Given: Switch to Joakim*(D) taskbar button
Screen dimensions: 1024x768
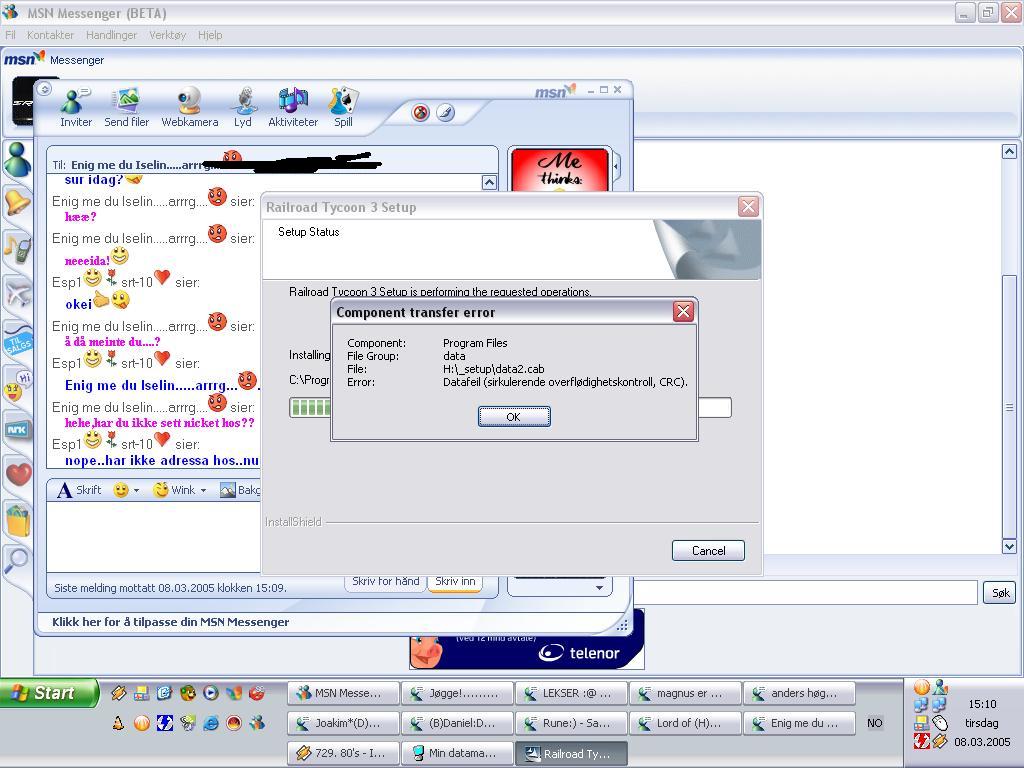Looking at the screenshot, I should pos(344,723).
